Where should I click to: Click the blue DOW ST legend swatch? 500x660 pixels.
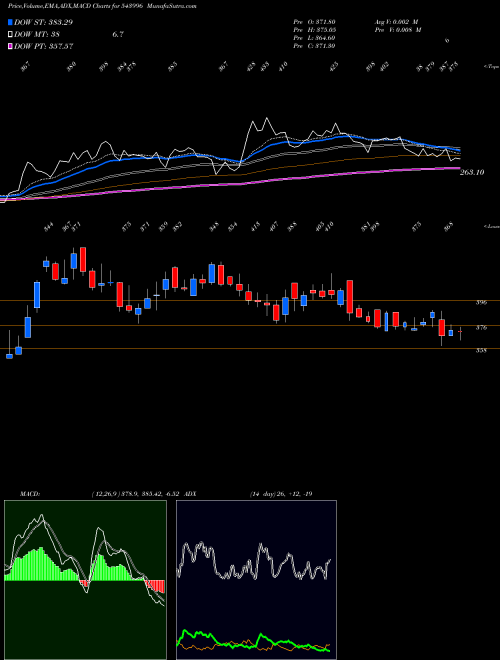click(x=11, y=23)
